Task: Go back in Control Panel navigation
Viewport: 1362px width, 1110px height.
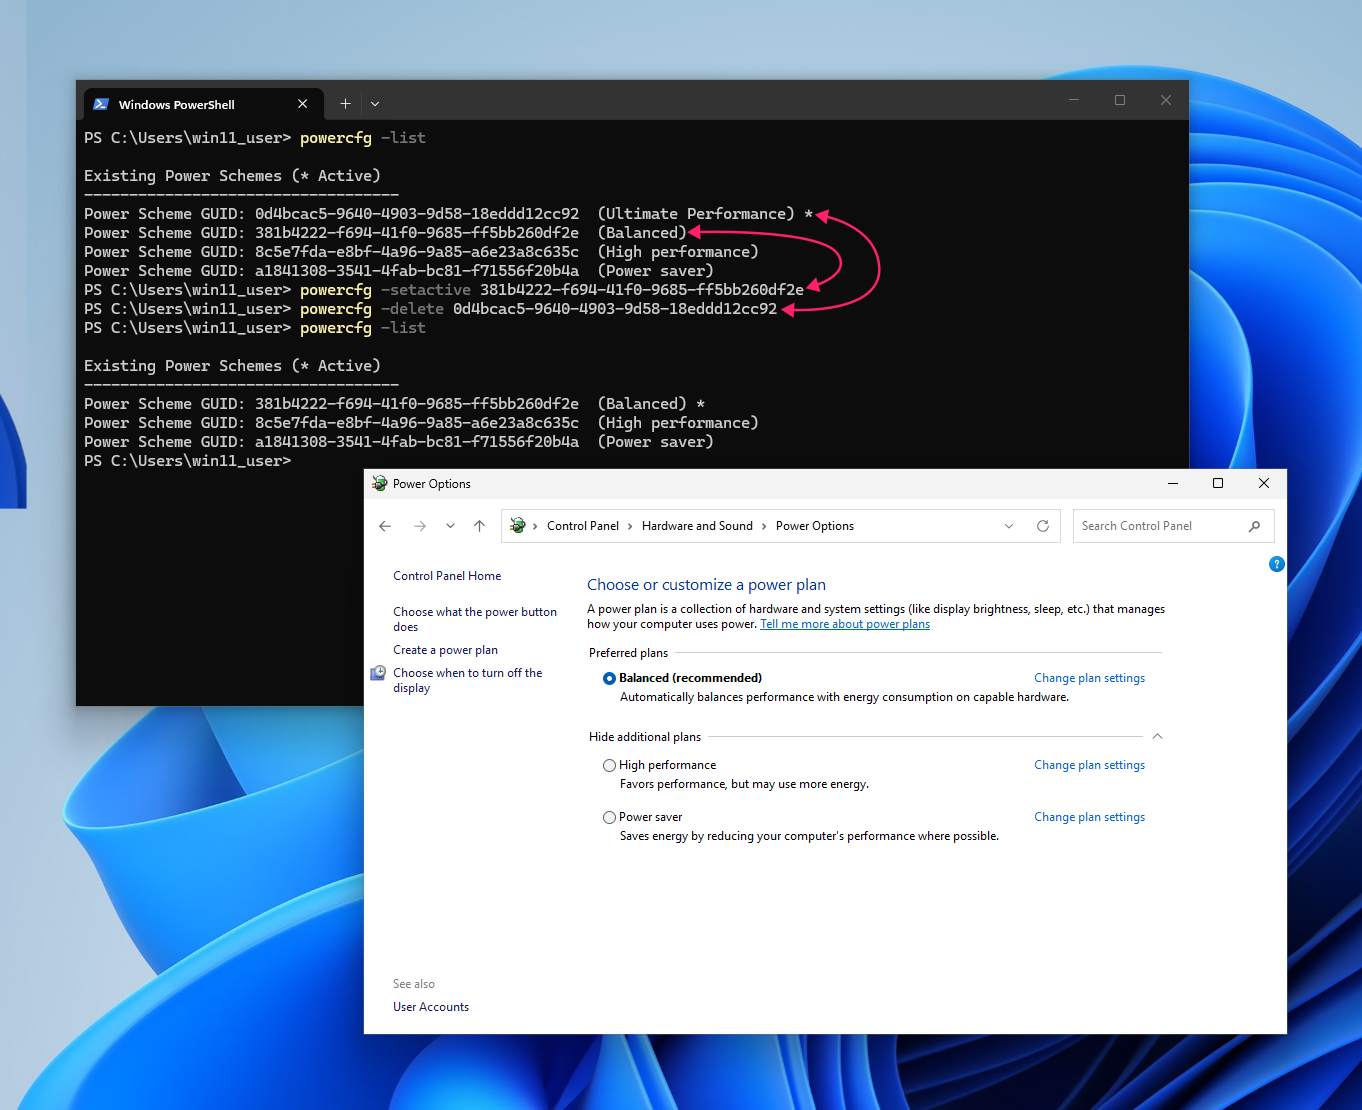Action: pos(385,526)
